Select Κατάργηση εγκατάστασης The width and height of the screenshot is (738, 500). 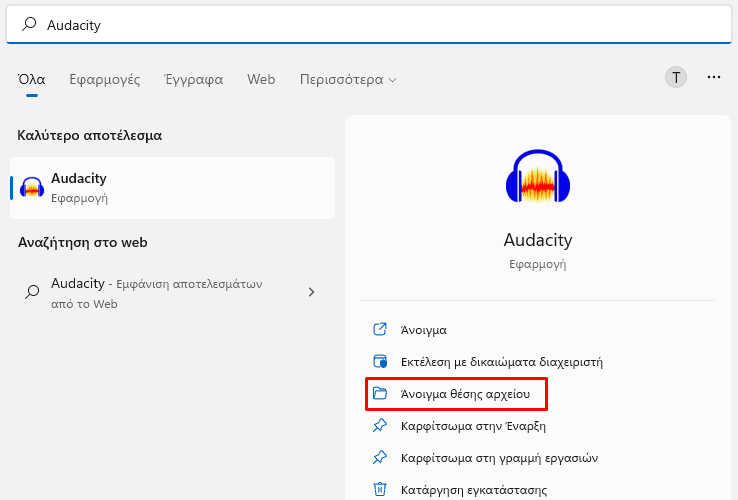tap(474, 490)
